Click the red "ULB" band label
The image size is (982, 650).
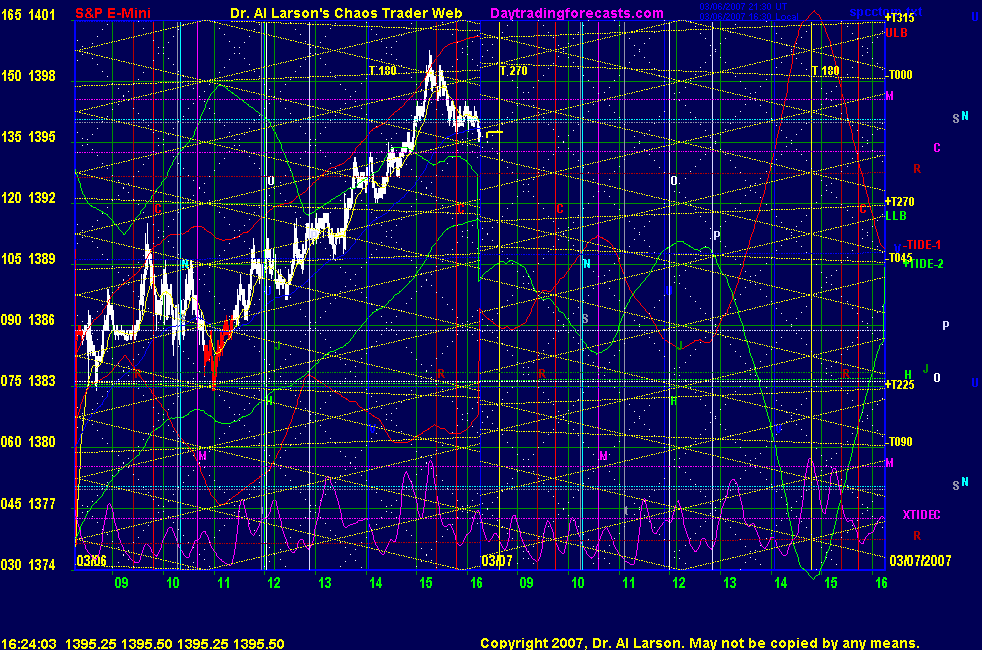pyautogui.click(x=896, y=33)
